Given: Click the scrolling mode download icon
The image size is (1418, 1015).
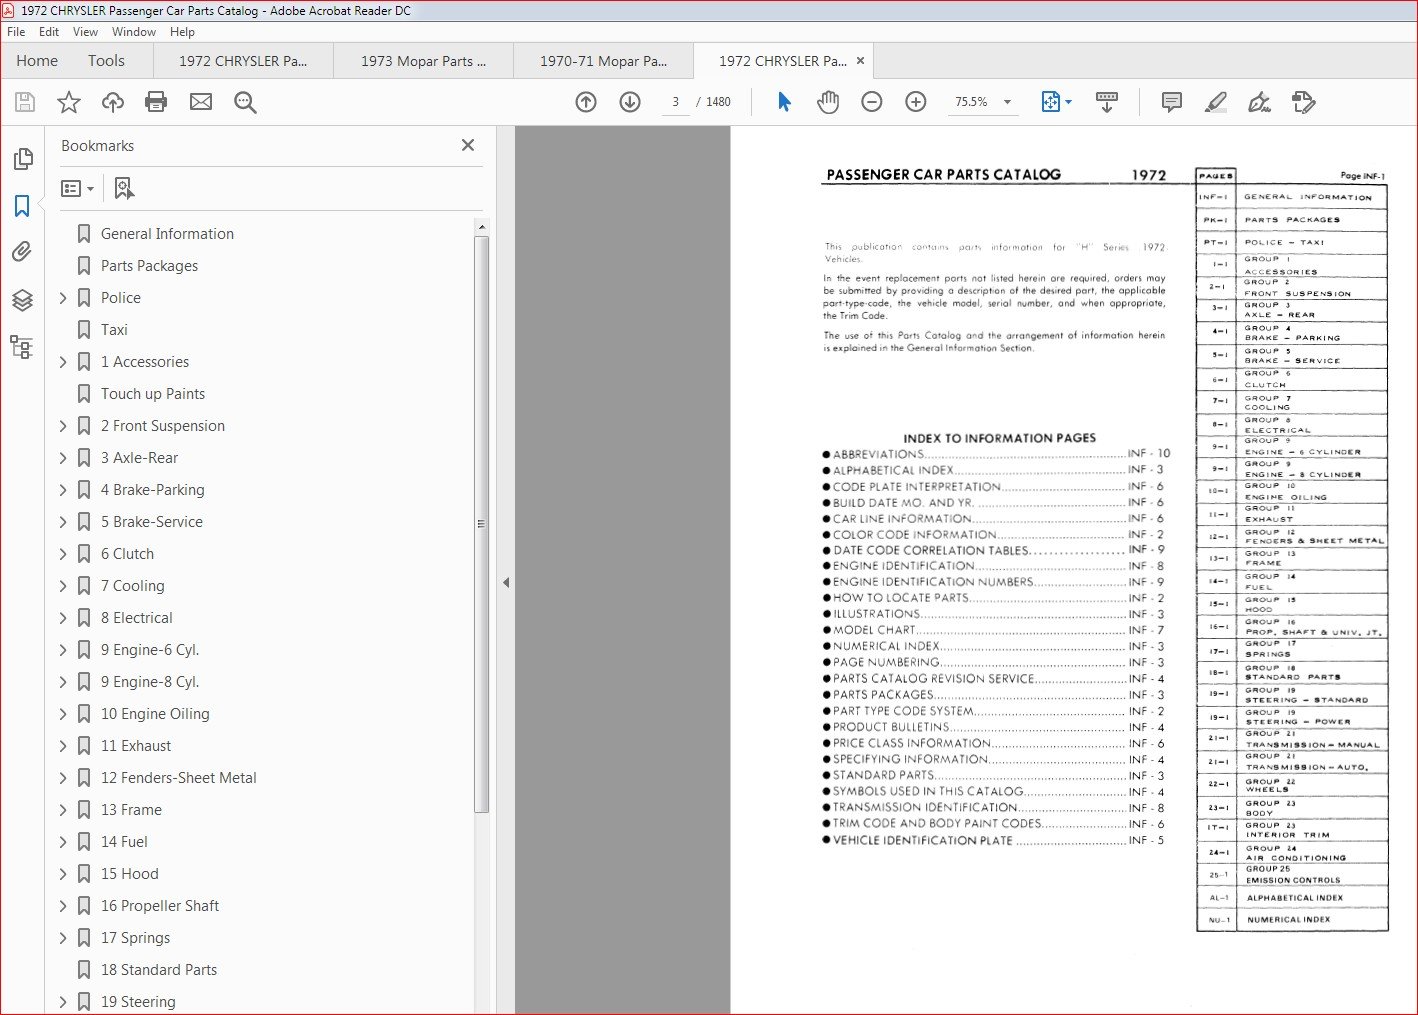Looking at the screenshot, I should 1107,102.
